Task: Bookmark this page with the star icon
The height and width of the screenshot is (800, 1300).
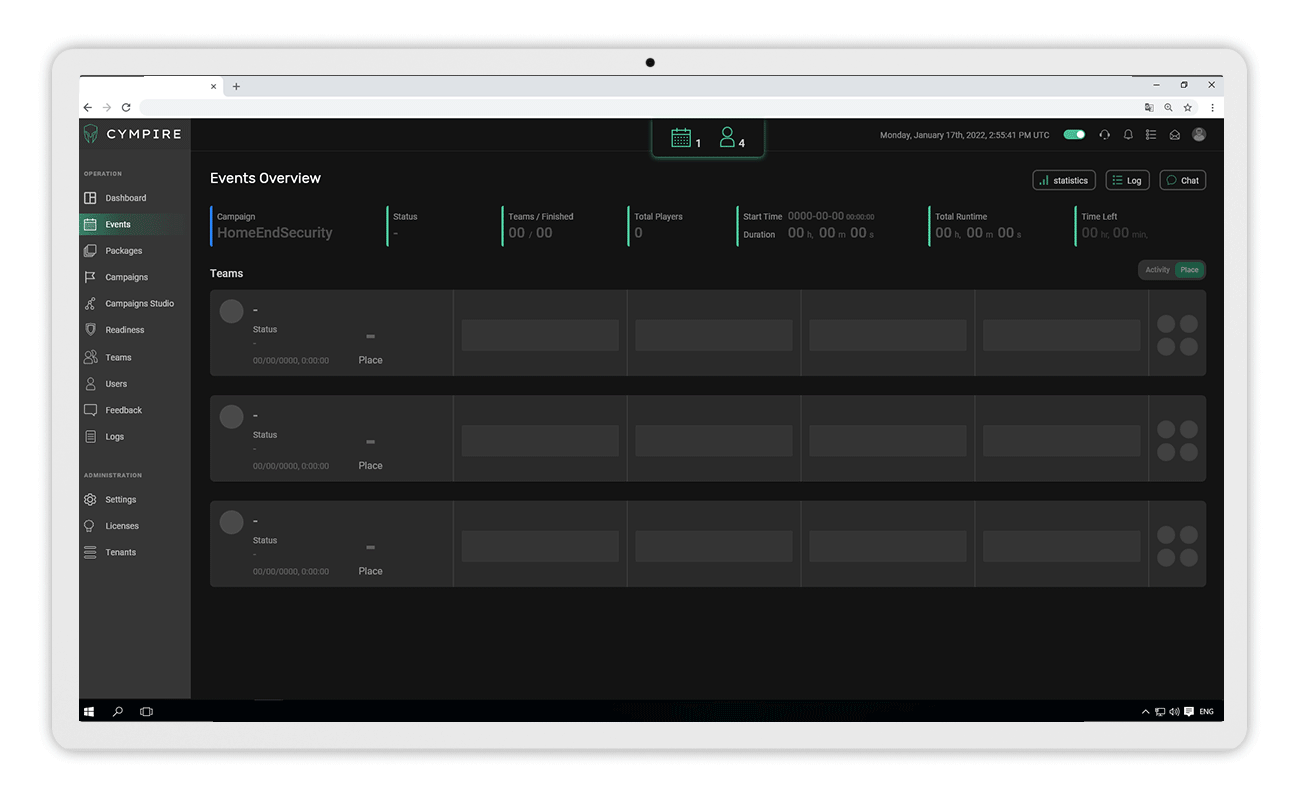Action: [x=1188, y=107]
